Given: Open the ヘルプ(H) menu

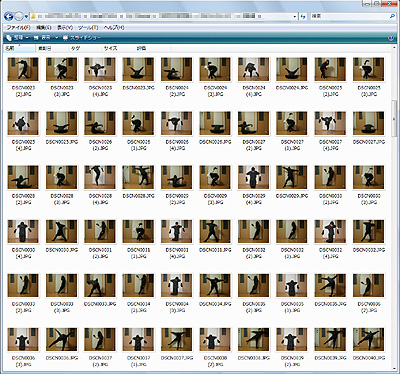Looking at the screenshot, I should (x=114, y=28).
